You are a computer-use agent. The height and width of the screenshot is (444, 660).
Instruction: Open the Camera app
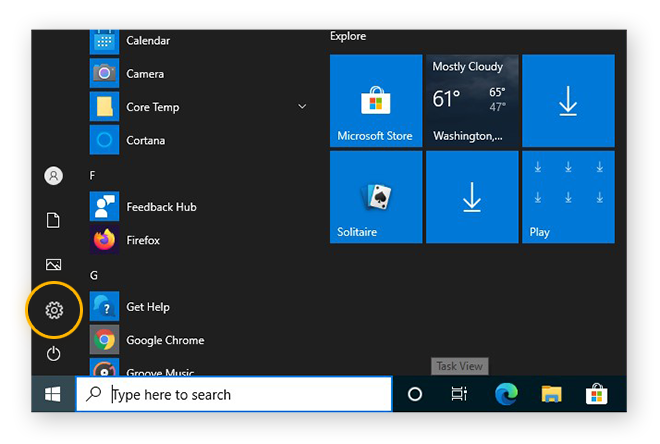click(145, 74)
